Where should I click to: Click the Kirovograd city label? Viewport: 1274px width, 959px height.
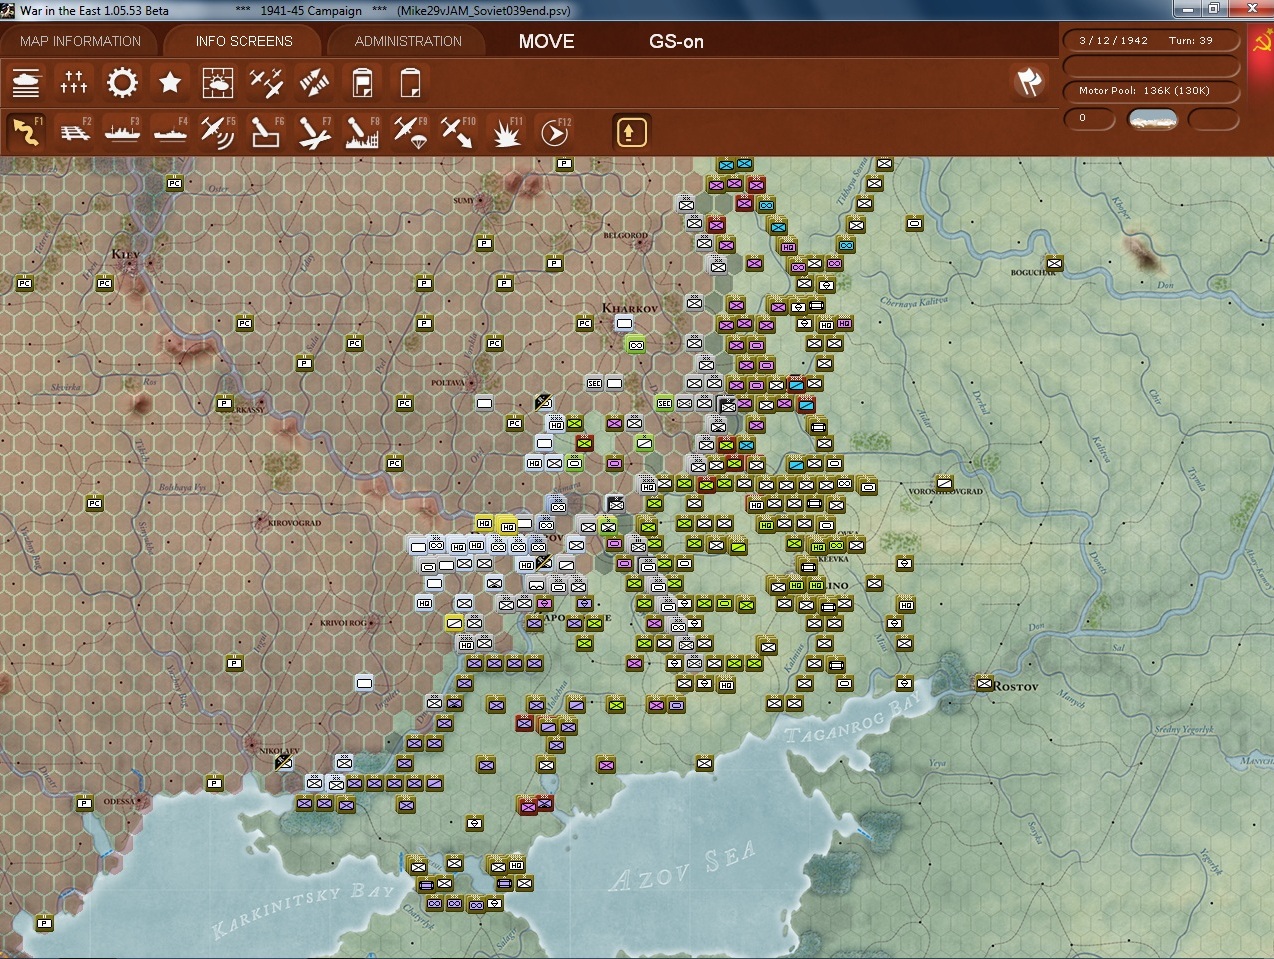tap(295, 523)
